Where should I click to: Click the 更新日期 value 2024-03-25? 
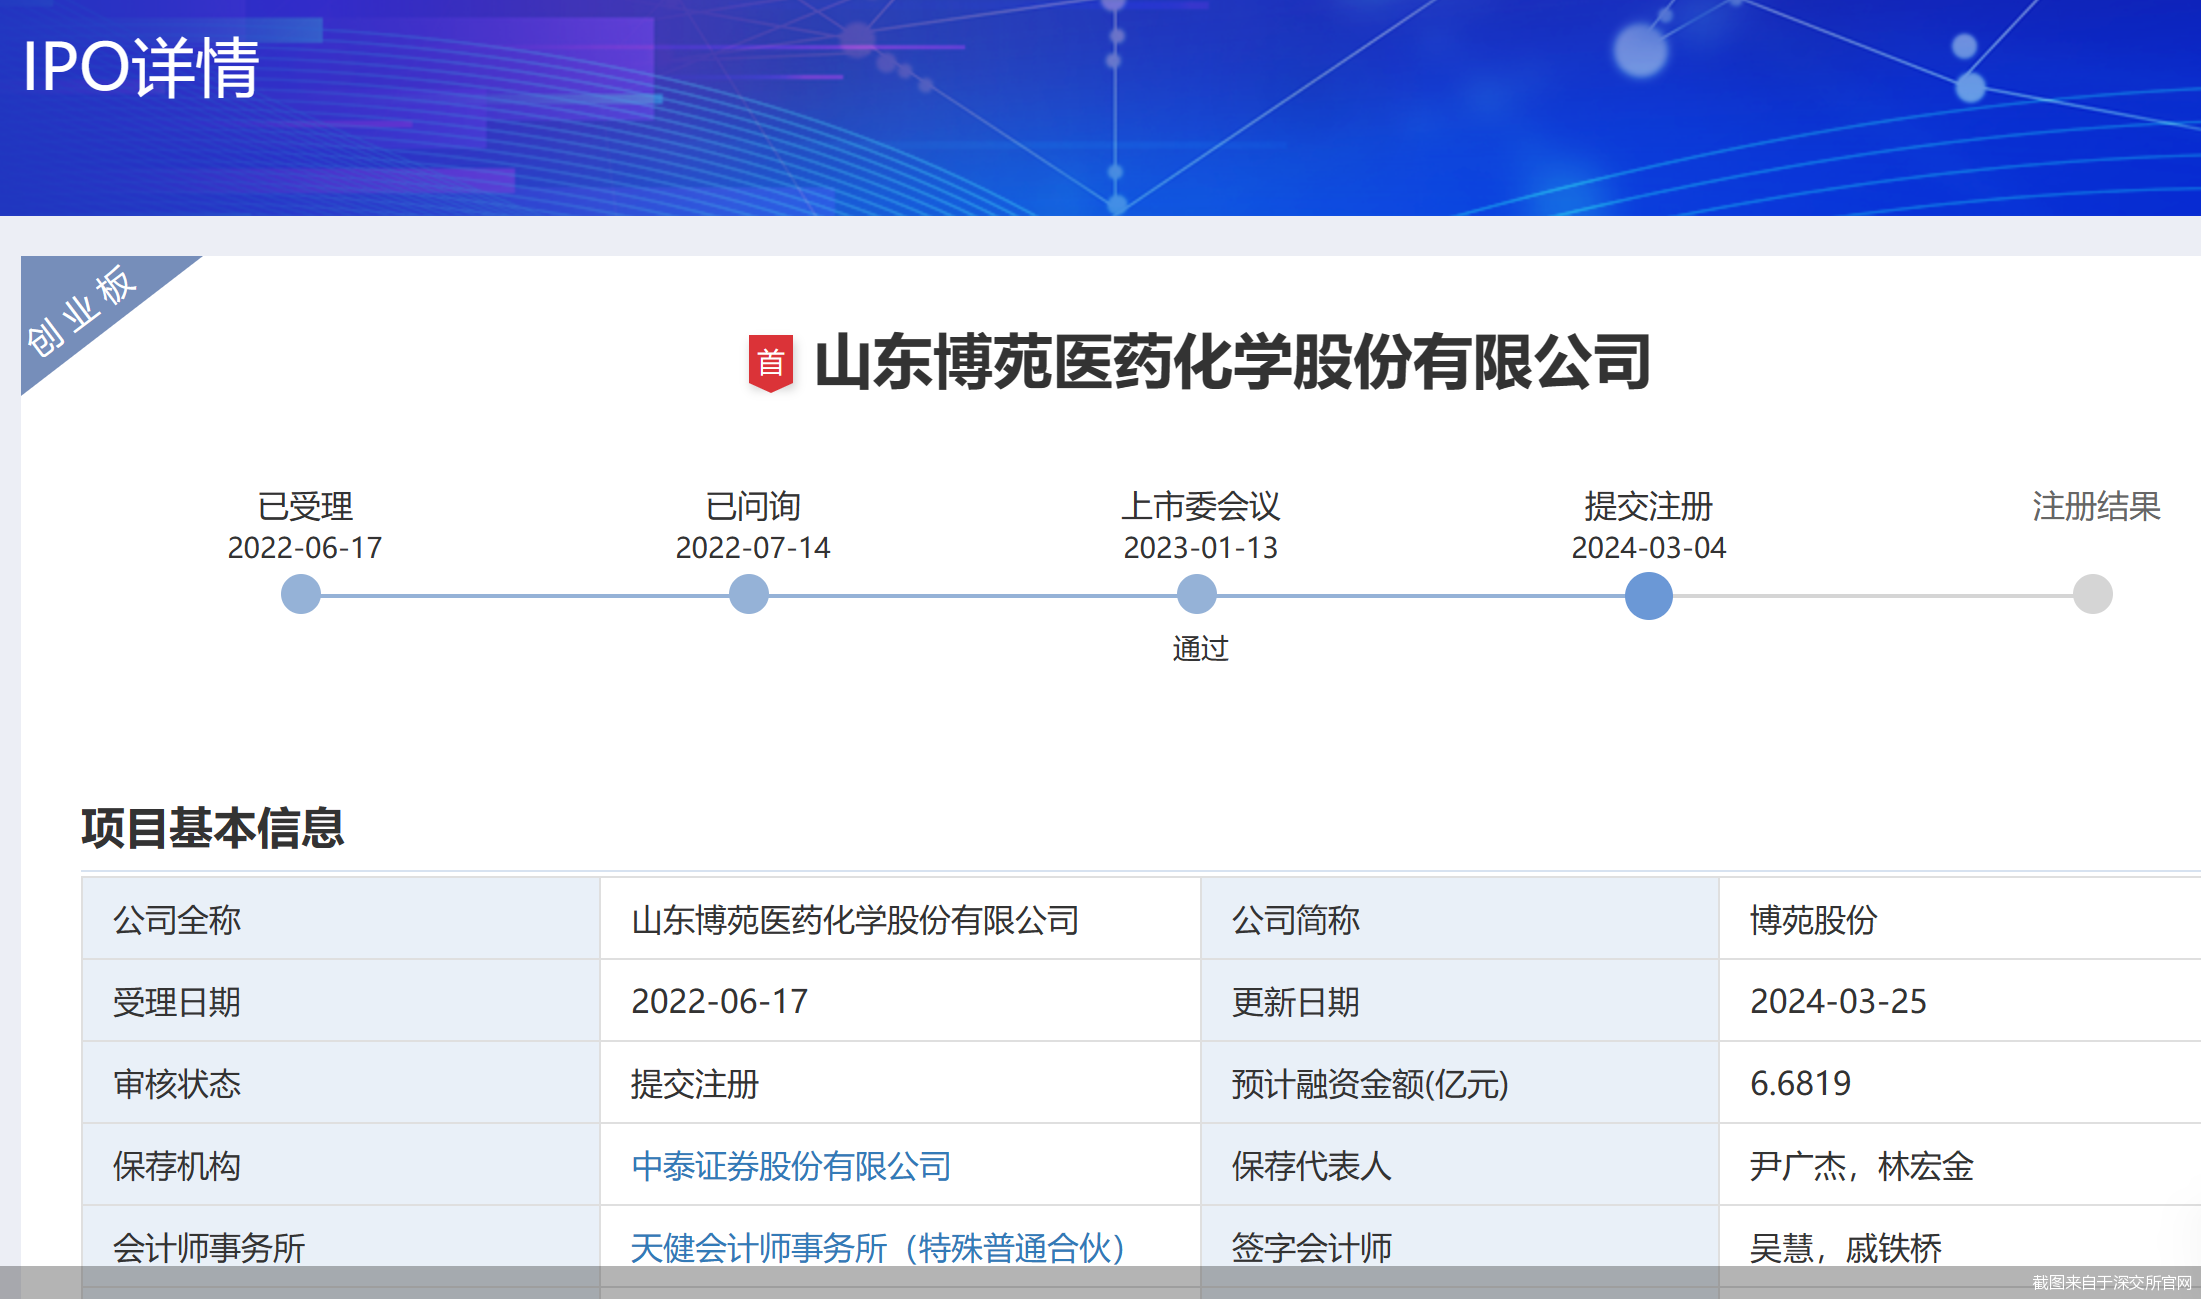click(x=1838, y=1002)
